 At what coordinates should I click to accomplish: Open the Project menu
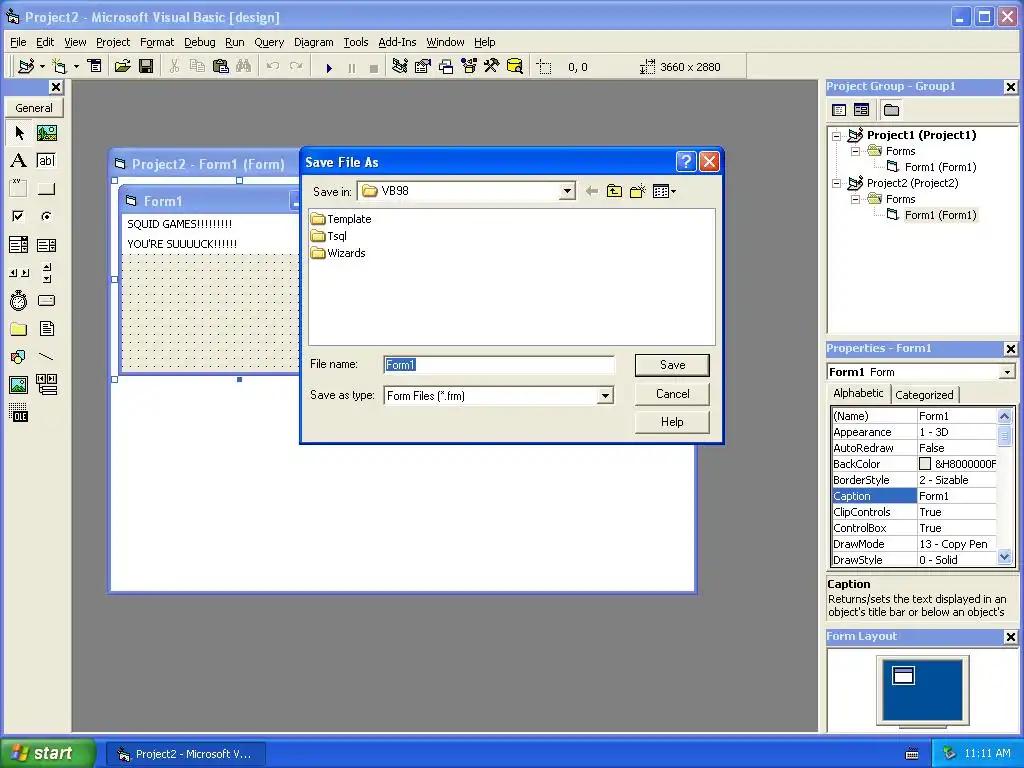(113, 42)
